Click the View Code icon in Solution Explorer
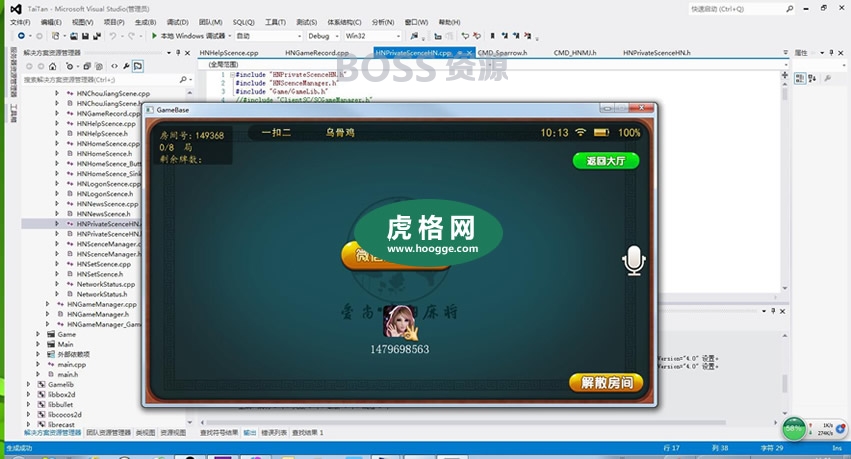The height and width of the screenshot is (459, 851). coord(115,66)
